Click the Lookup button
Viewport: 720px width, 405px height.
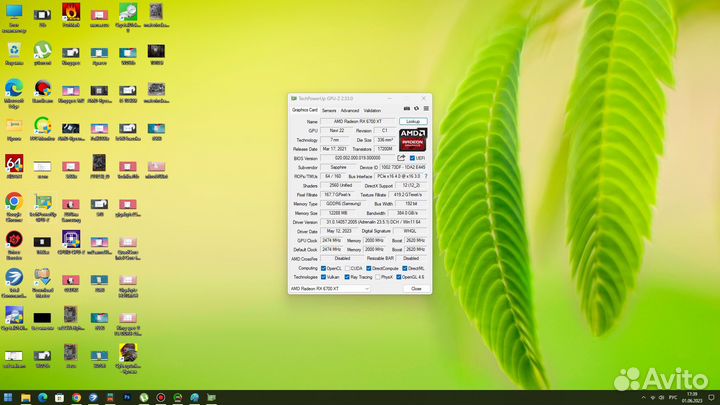click(413, 121)
